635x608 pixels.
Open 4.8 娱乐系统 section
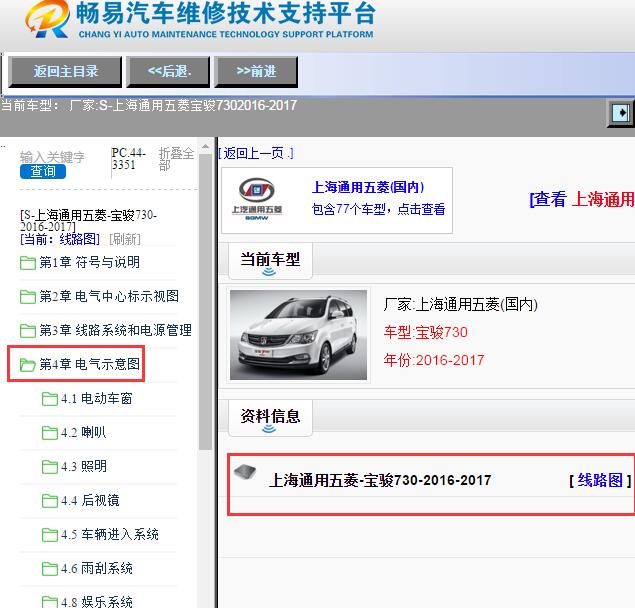(97, 602)
